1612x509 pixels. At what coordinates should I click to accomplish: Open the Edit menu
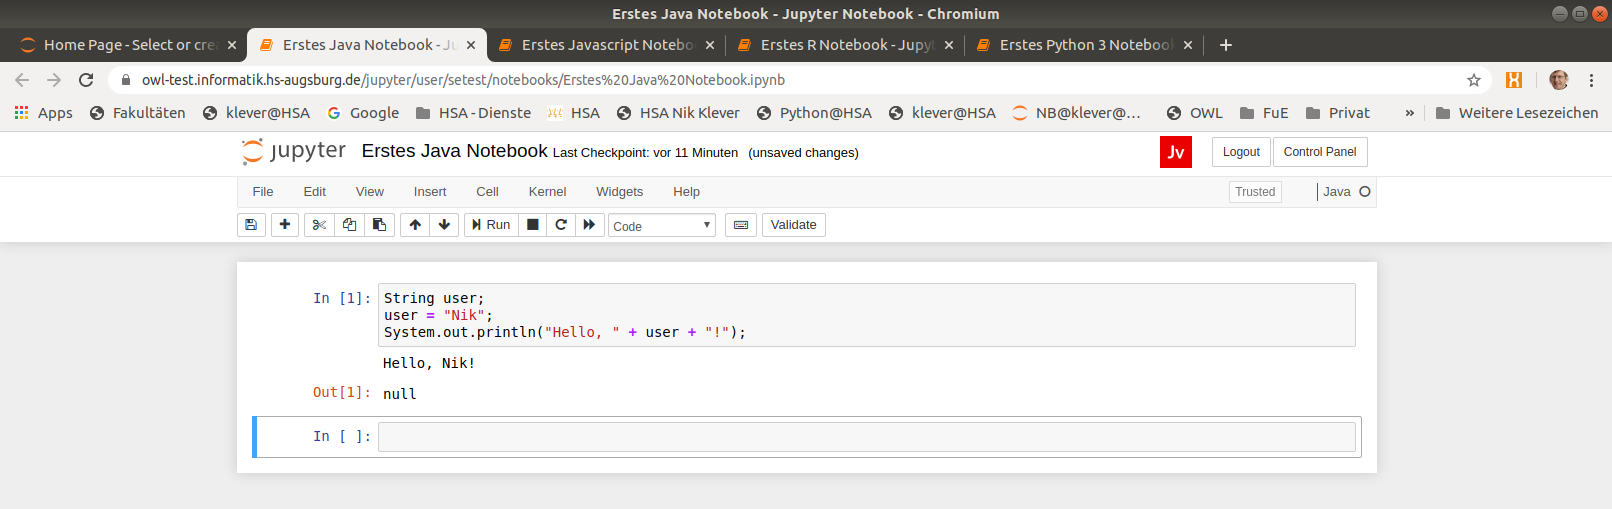pyautogui.click(x=315, y=192)
